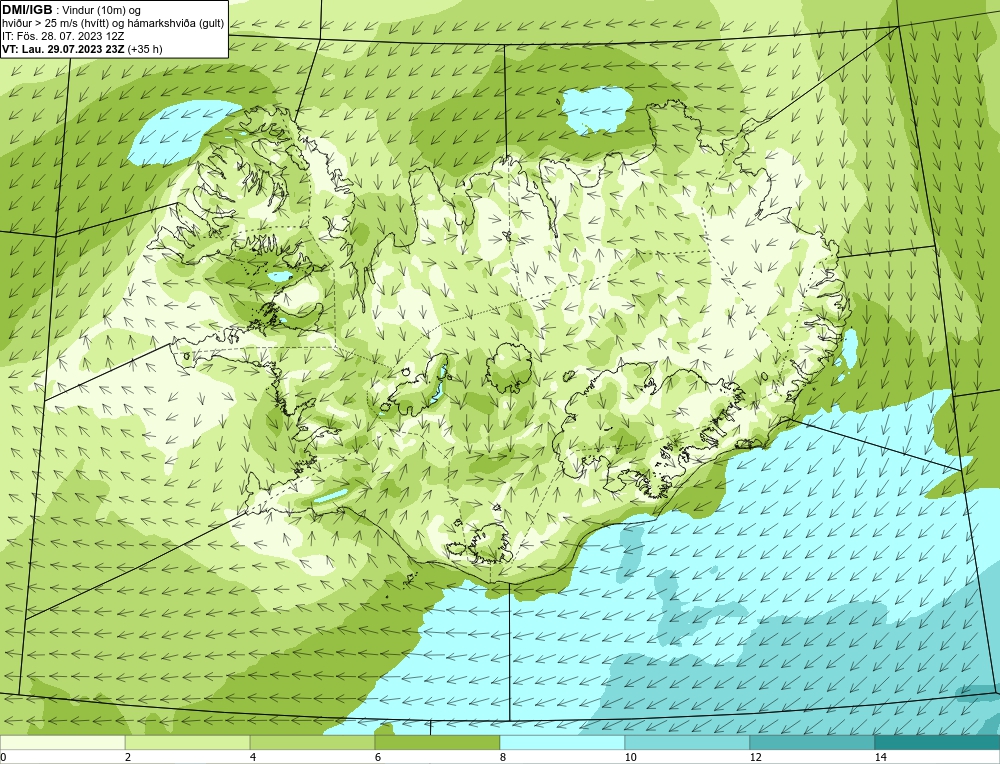Click the legend value '8'

(x=503, y=757)
